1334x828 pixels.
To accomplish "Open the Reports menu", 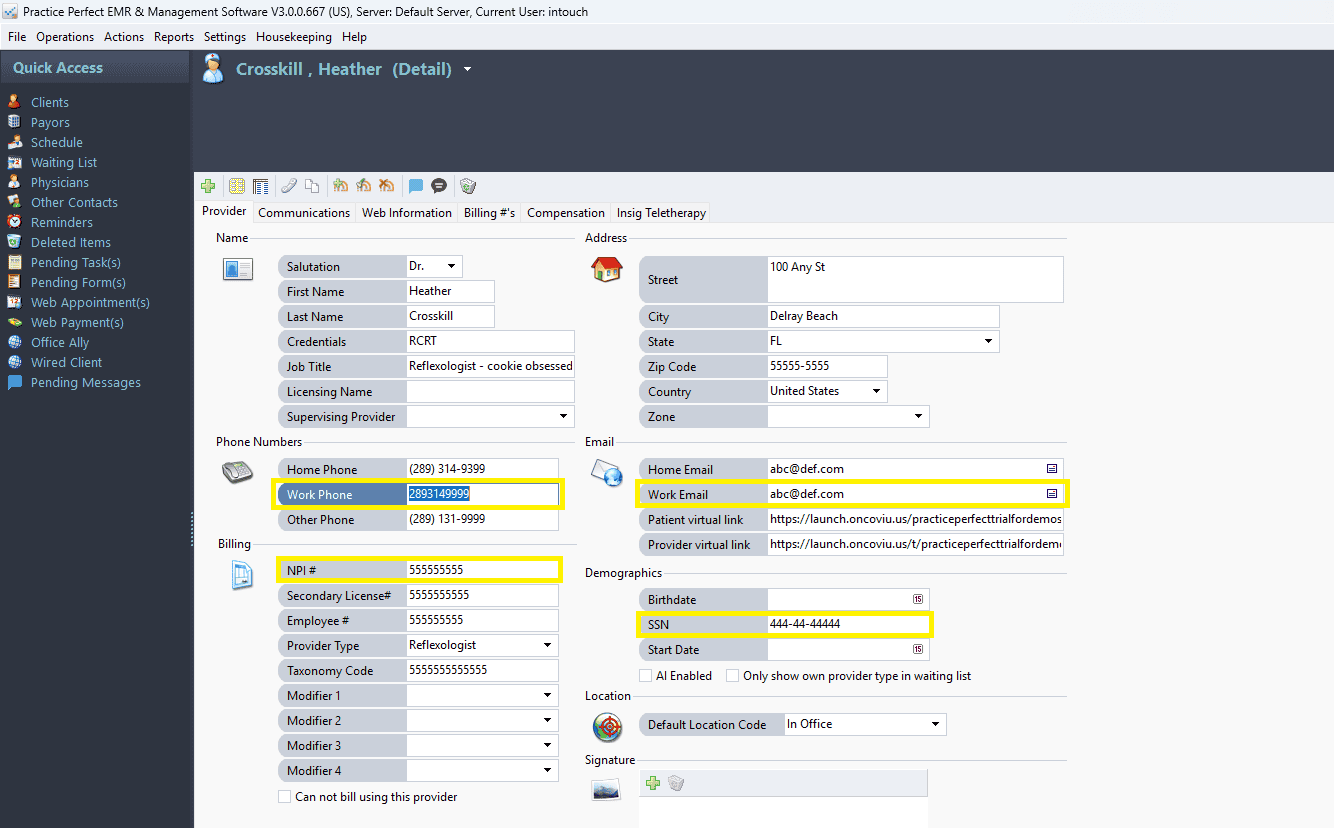I will coord(174,37).
